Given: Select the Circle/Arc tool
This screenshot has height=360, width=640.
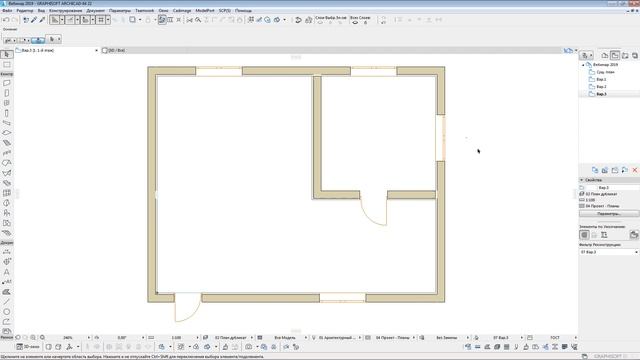Looking at the screenshot, I should click(7, 312).
